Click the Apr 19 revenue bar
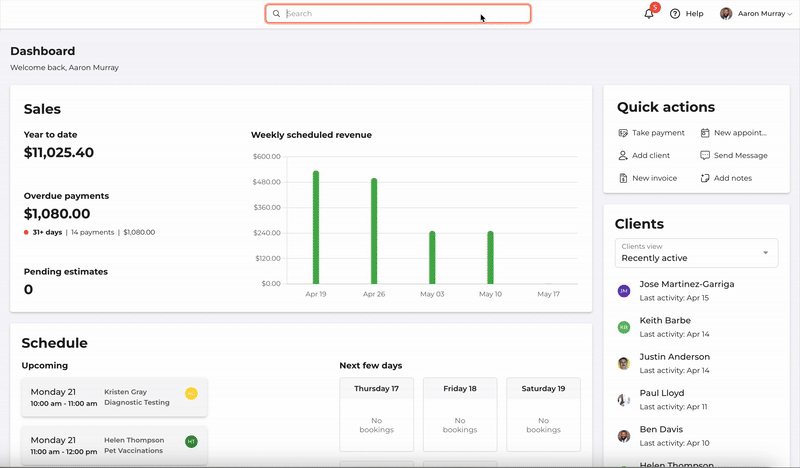 point(316,227)
